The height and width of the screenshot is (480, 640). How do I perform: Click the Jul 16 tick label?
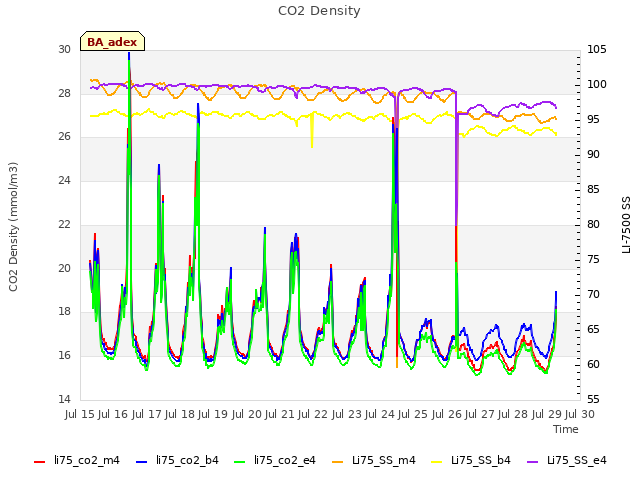pos(113,414)
